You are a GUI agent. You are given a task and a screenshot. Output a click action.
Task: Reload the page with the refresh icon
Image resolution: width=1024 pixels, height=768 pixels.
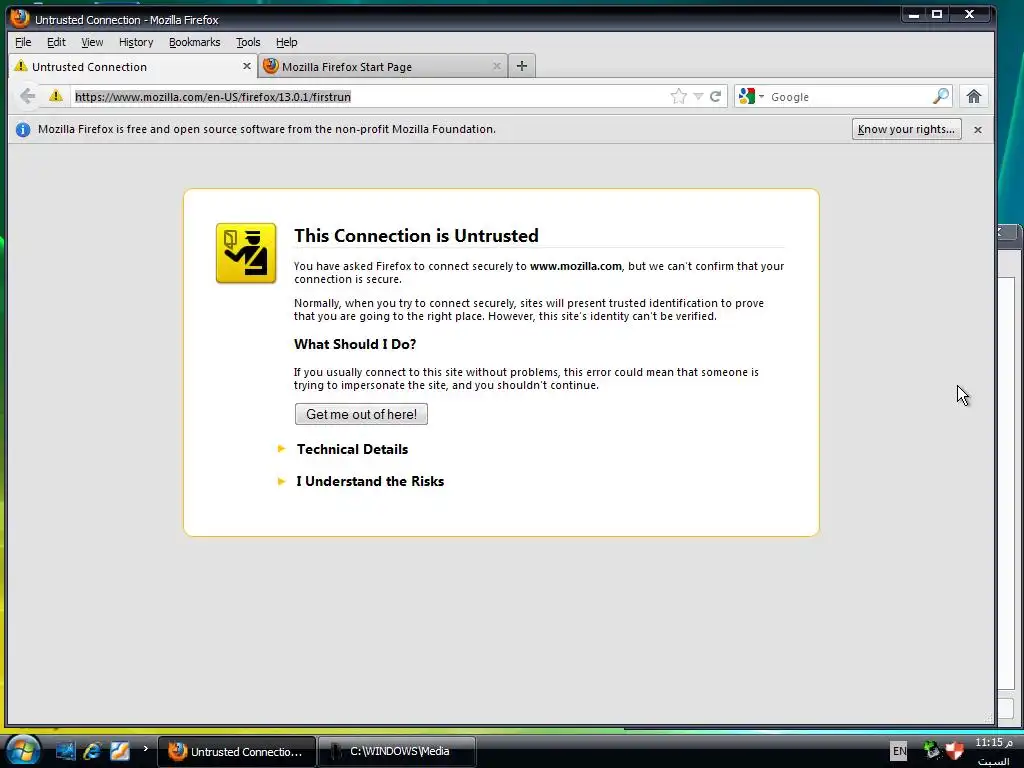(x=716, y=97)
